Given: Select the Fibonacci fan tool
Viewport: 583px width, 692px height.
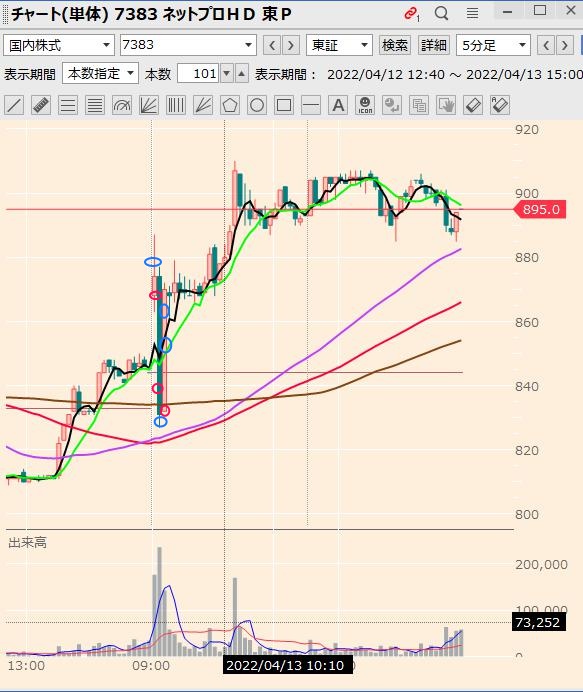Looking at the screenshot, I should tap(149, 105).
